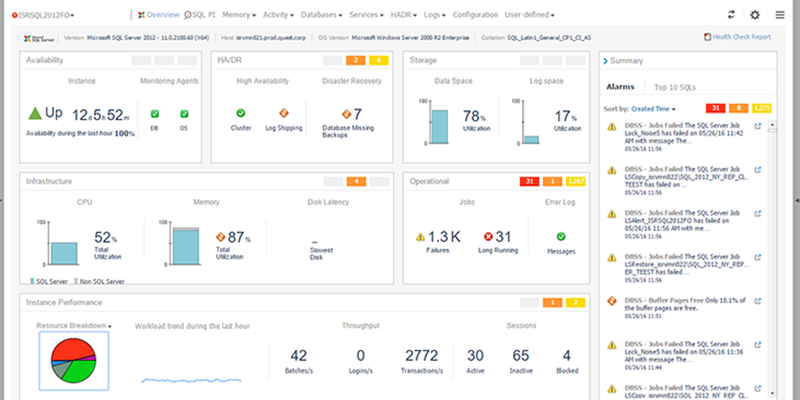The height and width of the screenshot is (400, 800).
Task: Click the 42 Batches/s value
Action: pyautogui.click(x=298, y=355)
